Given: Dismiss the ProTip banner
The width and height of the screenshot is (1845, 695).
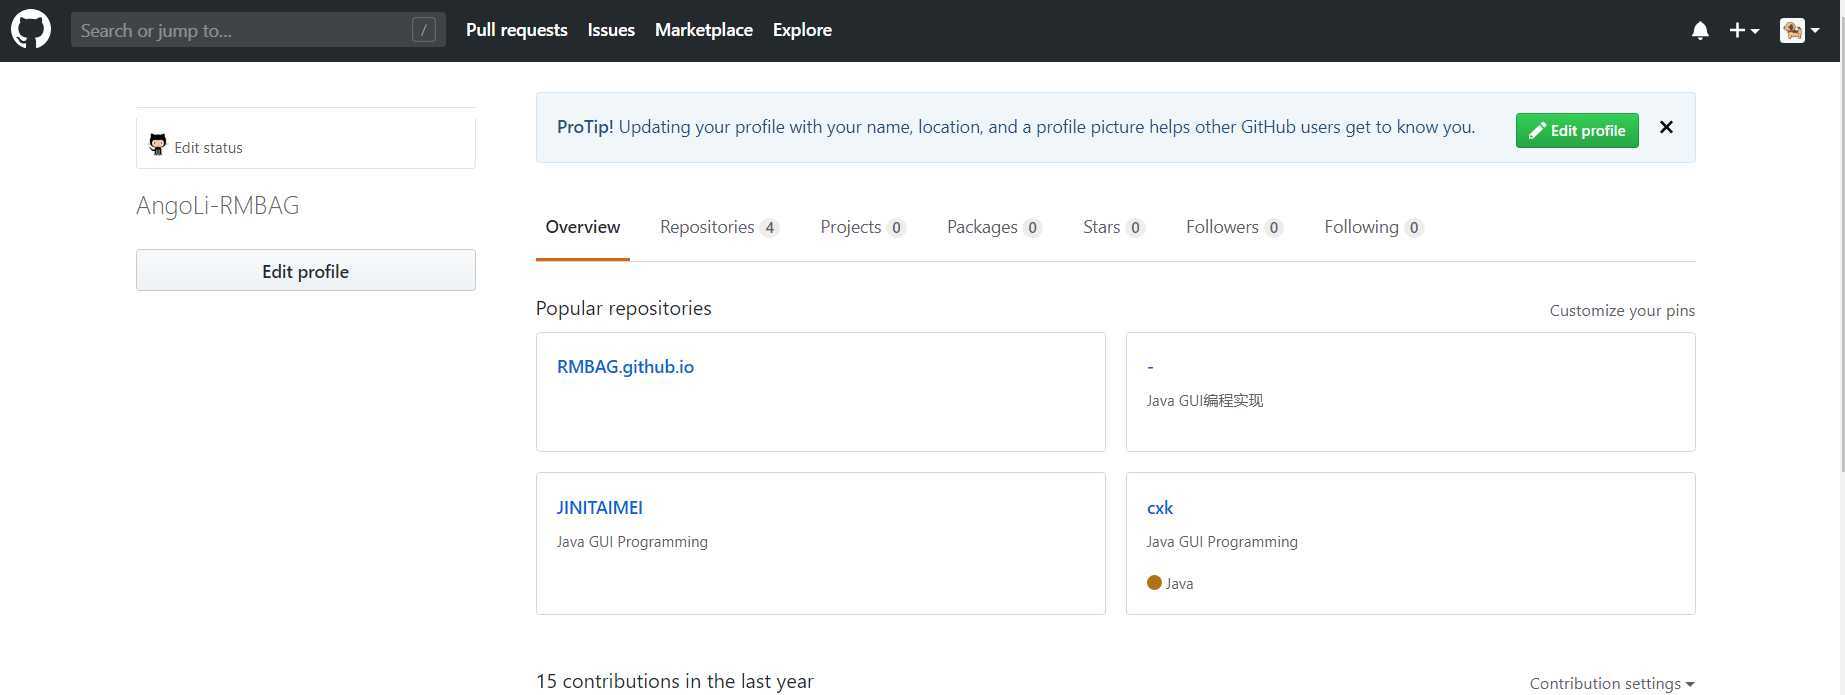Looking at the screenshot, I should [x=1666, y=127].
